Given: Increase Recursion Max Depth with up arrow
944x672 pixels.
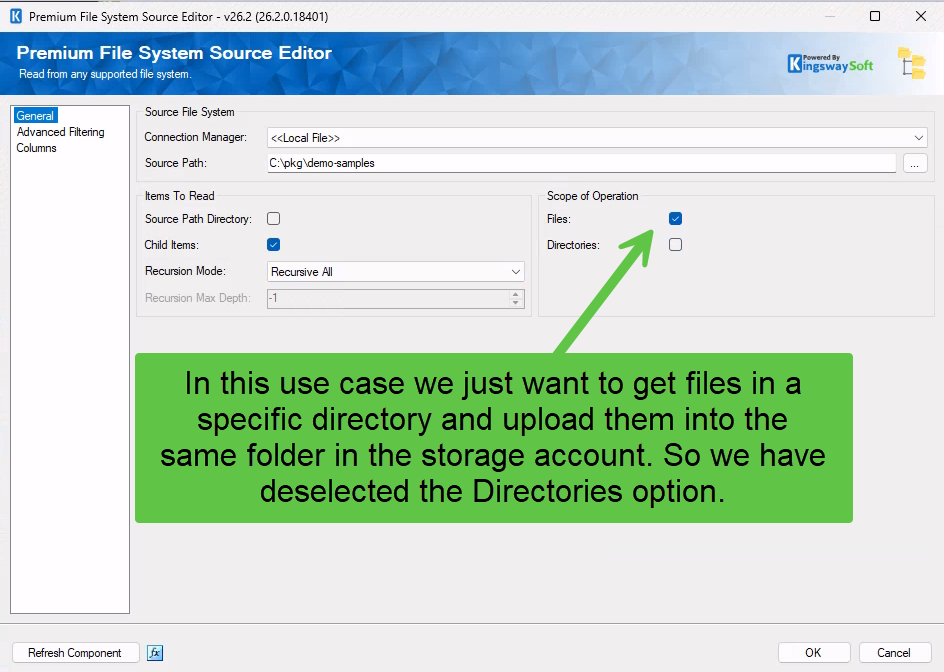Looking at the screenshot, I should (x=515, y=294).
